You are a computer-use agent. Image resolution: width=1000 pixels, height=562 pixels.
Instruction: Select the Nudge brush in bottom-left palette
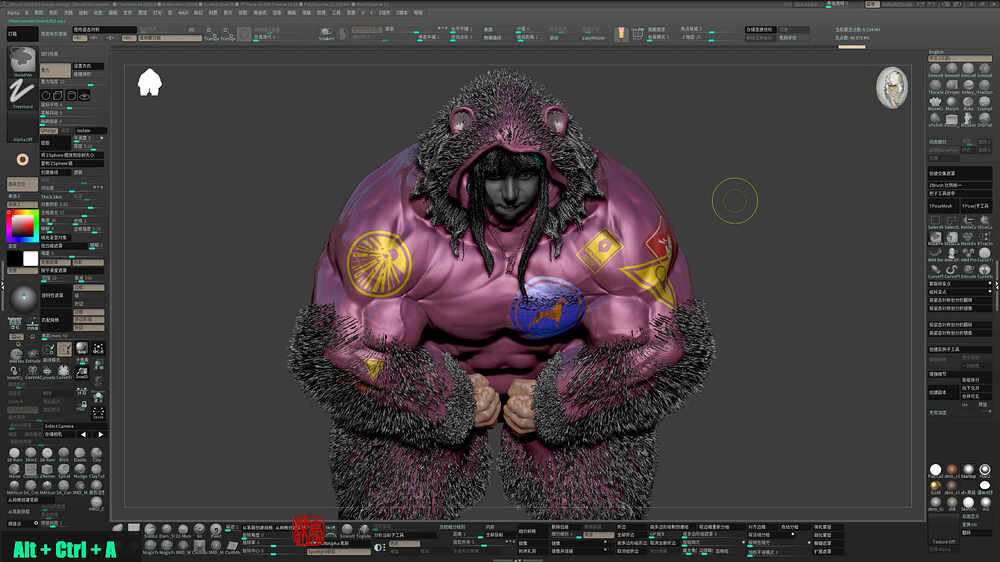pos(80,470)
